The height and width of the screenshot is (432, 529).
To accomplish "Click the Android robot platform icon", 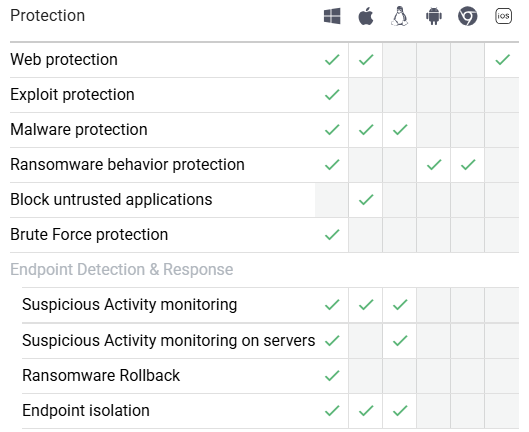I will point(434,16).
